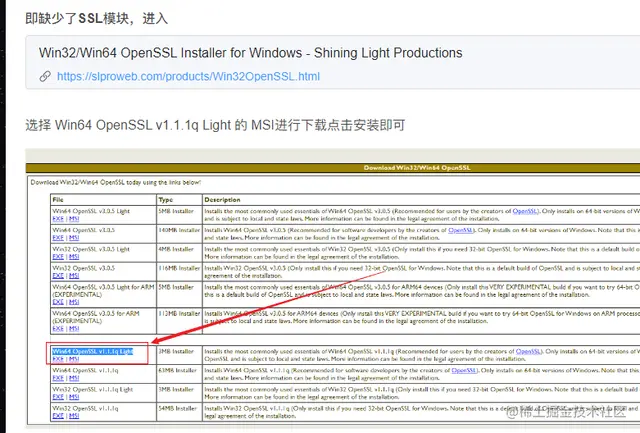Click the EXE link under Win32 OpenSSL v3.0.5 Light
Image resolution: width=640 pixels, height=433 pixels.
58,257
